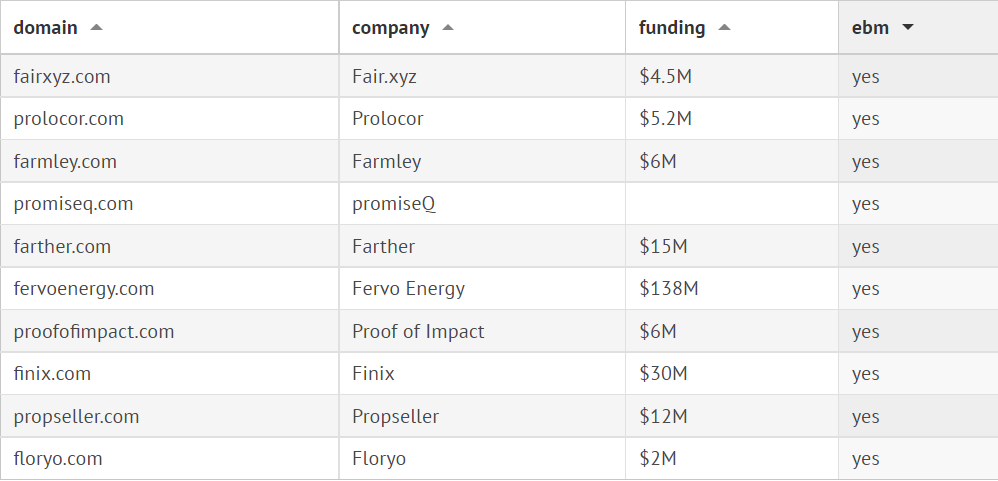Click the $2M funding cell
Image resolution: width=998 pixels, height=481 pixels.
coord(658,459)
